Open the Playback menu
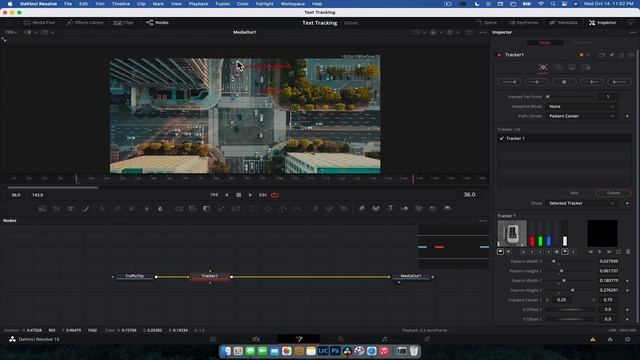The width and height of the screenshot is (640, 360). click(x=198, y=4)
